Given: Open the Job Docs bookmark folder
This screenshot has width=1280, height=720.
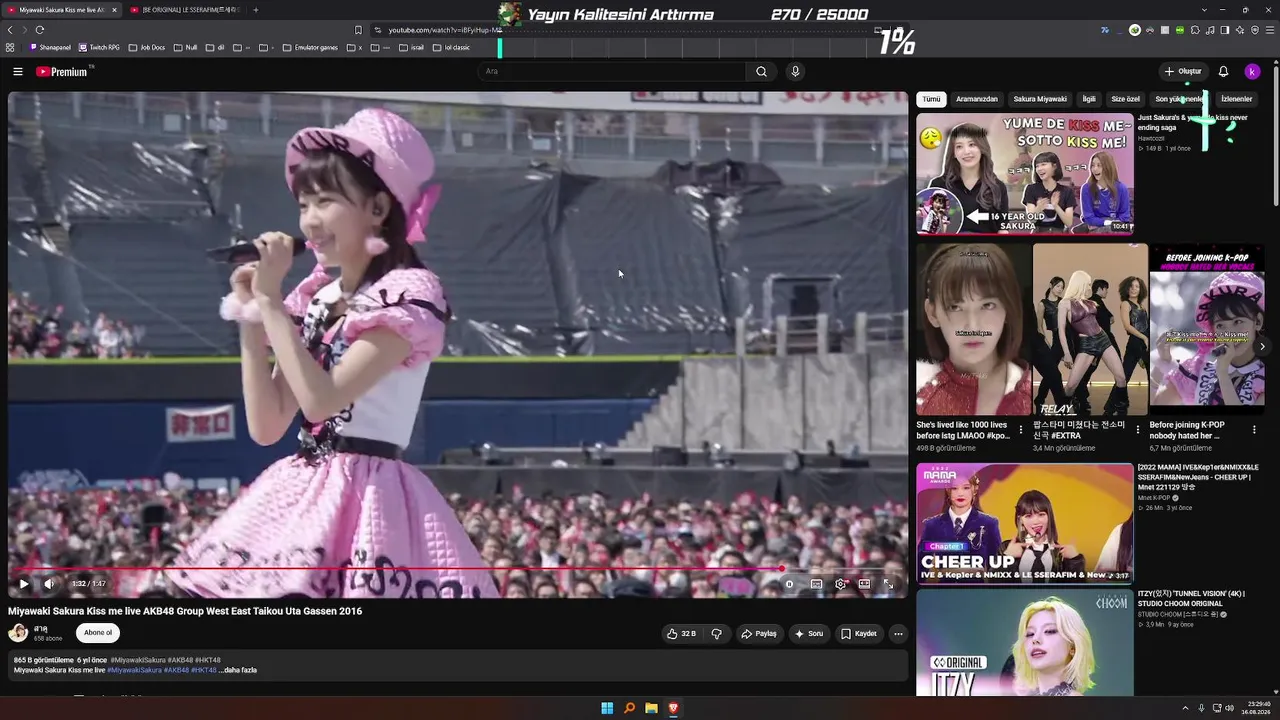Looking at the screenshot, I should [x=147, y=47].
